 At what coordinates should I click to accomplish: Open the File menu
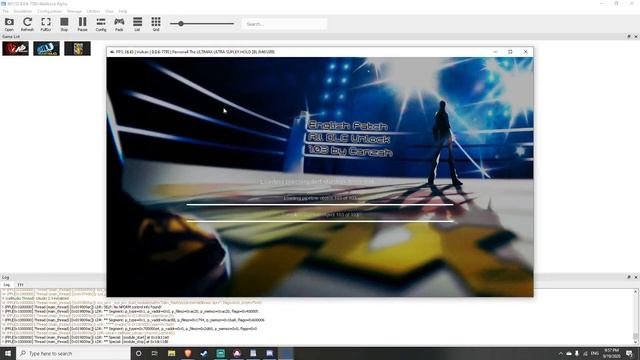pyautogui.click(x=5, y=11)
